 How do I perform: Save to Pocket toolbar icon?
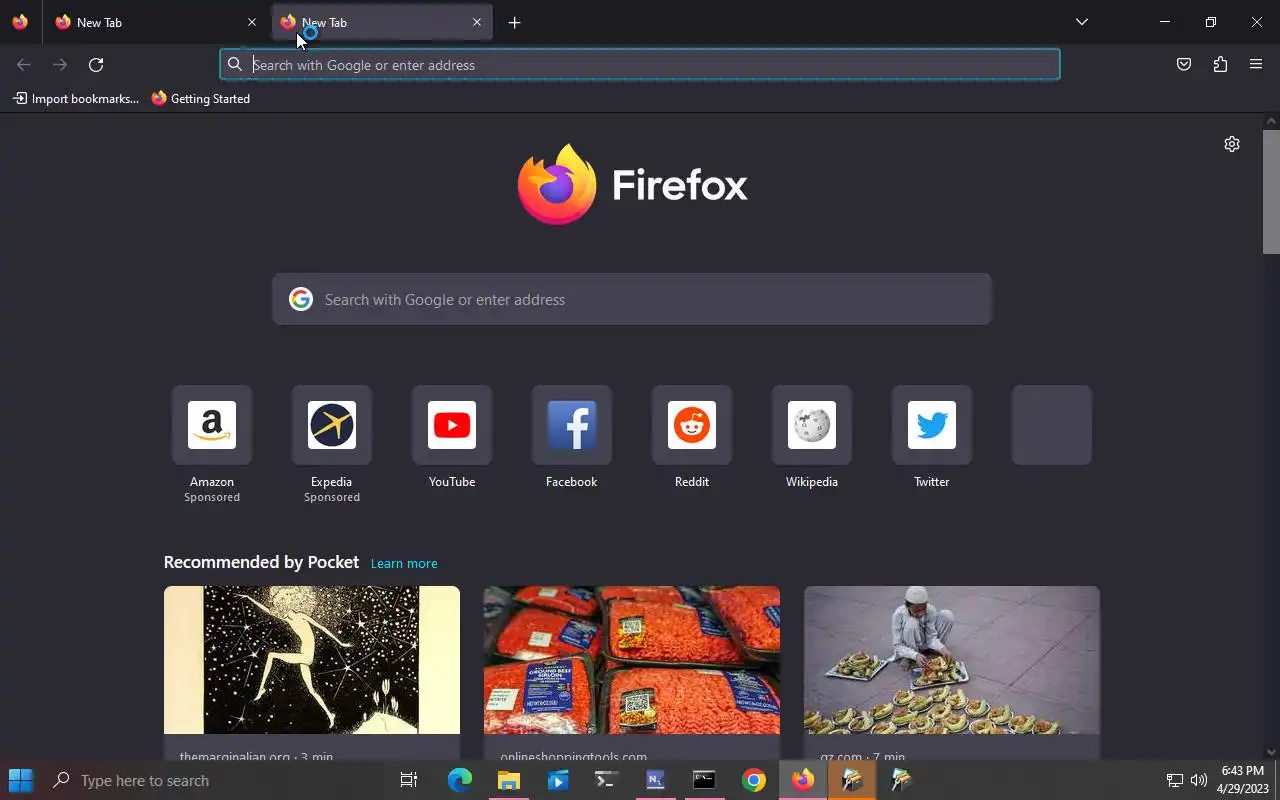coord(1184,65)
